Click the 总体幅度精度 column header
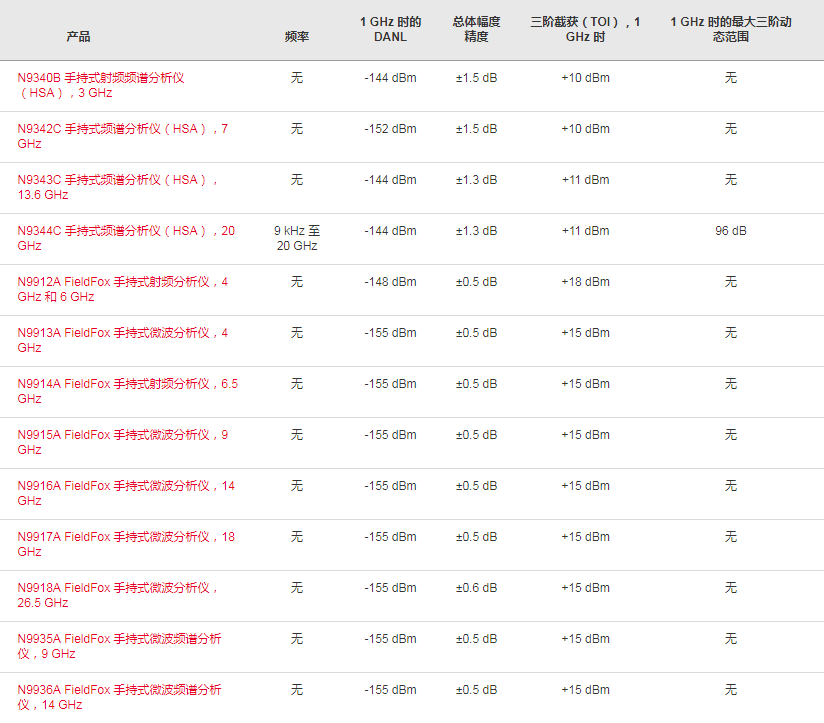The height and width of the screenshot is (723, 824). 476,29
